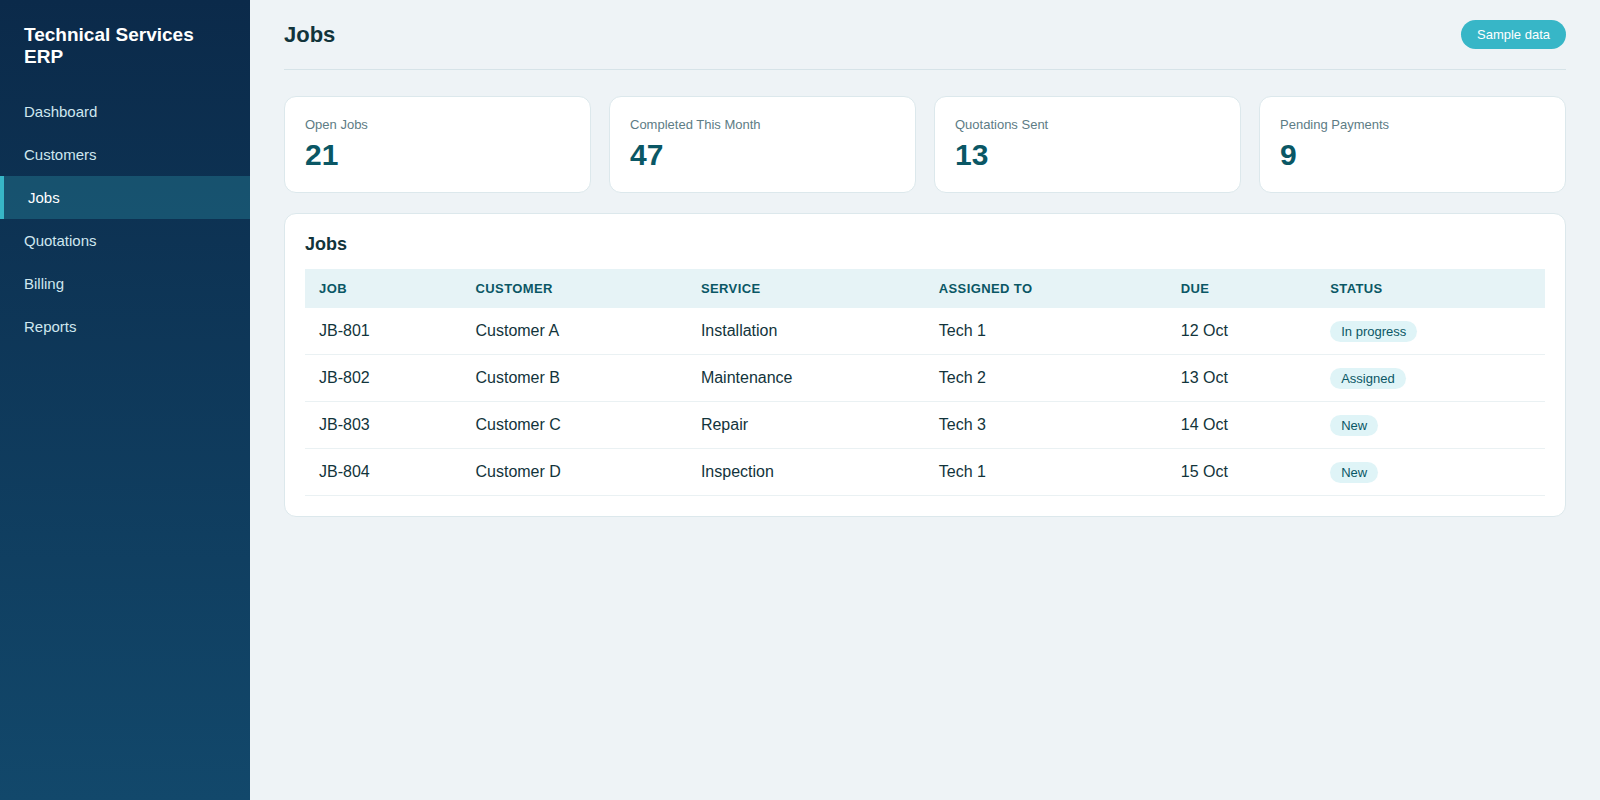The width and height of the screenshot is (1600, 800).
Task: Select the Pending Payments card
Action: (1412, 144)
